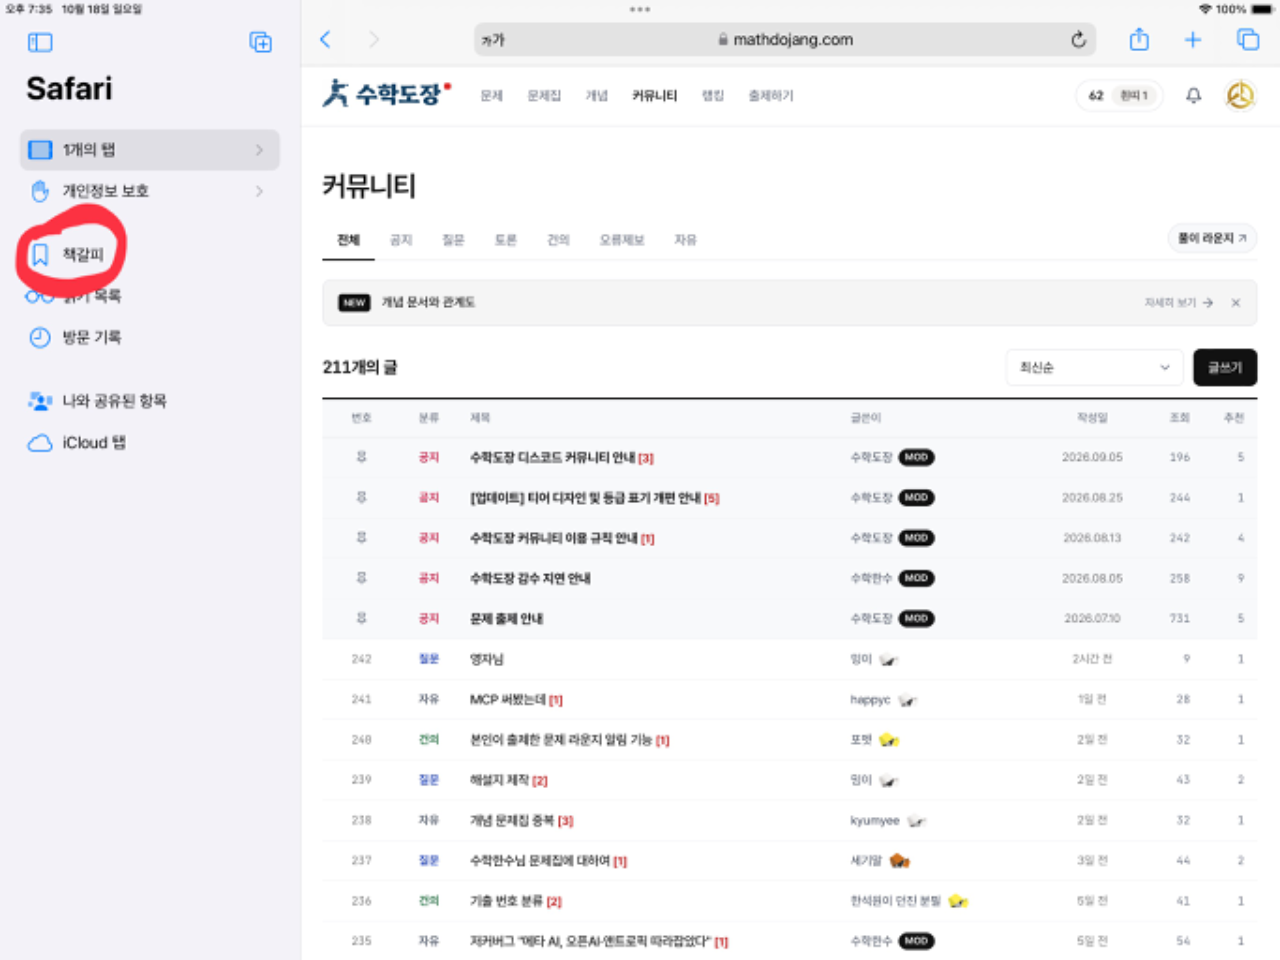This screenshot has width=1280, height=960.
Task: Open the notification bell
Action: point(1193,96)
